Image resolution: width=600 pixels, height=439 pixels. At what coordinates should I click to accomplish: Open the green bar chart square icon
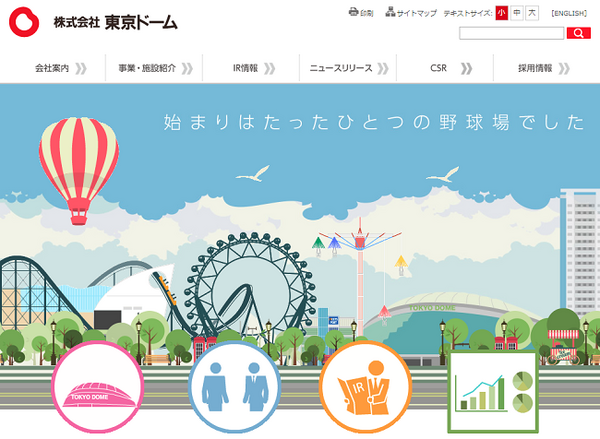pyautogui.click(x=493, y=392)
